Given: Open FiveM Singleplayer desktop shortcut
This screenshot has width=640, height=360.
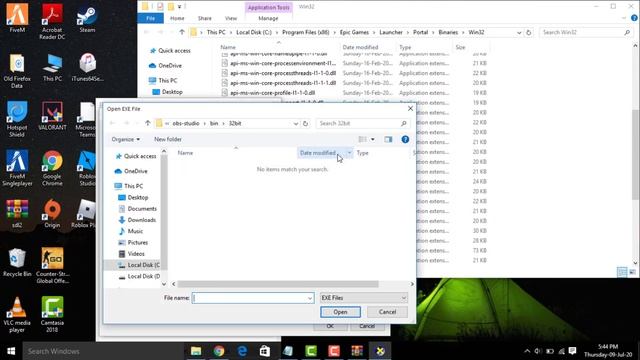Looking at the screenshot, I should (17, 168).
